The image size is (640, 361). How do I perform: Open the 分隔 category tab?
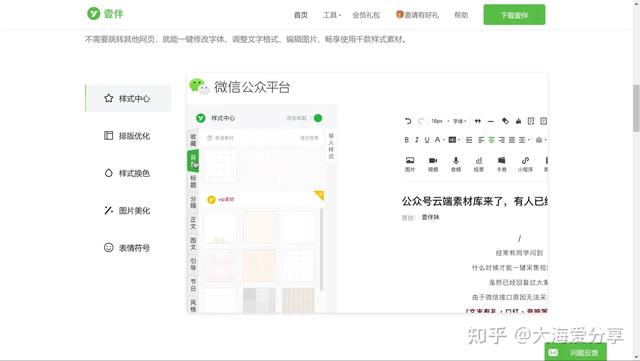coord(193,202)
